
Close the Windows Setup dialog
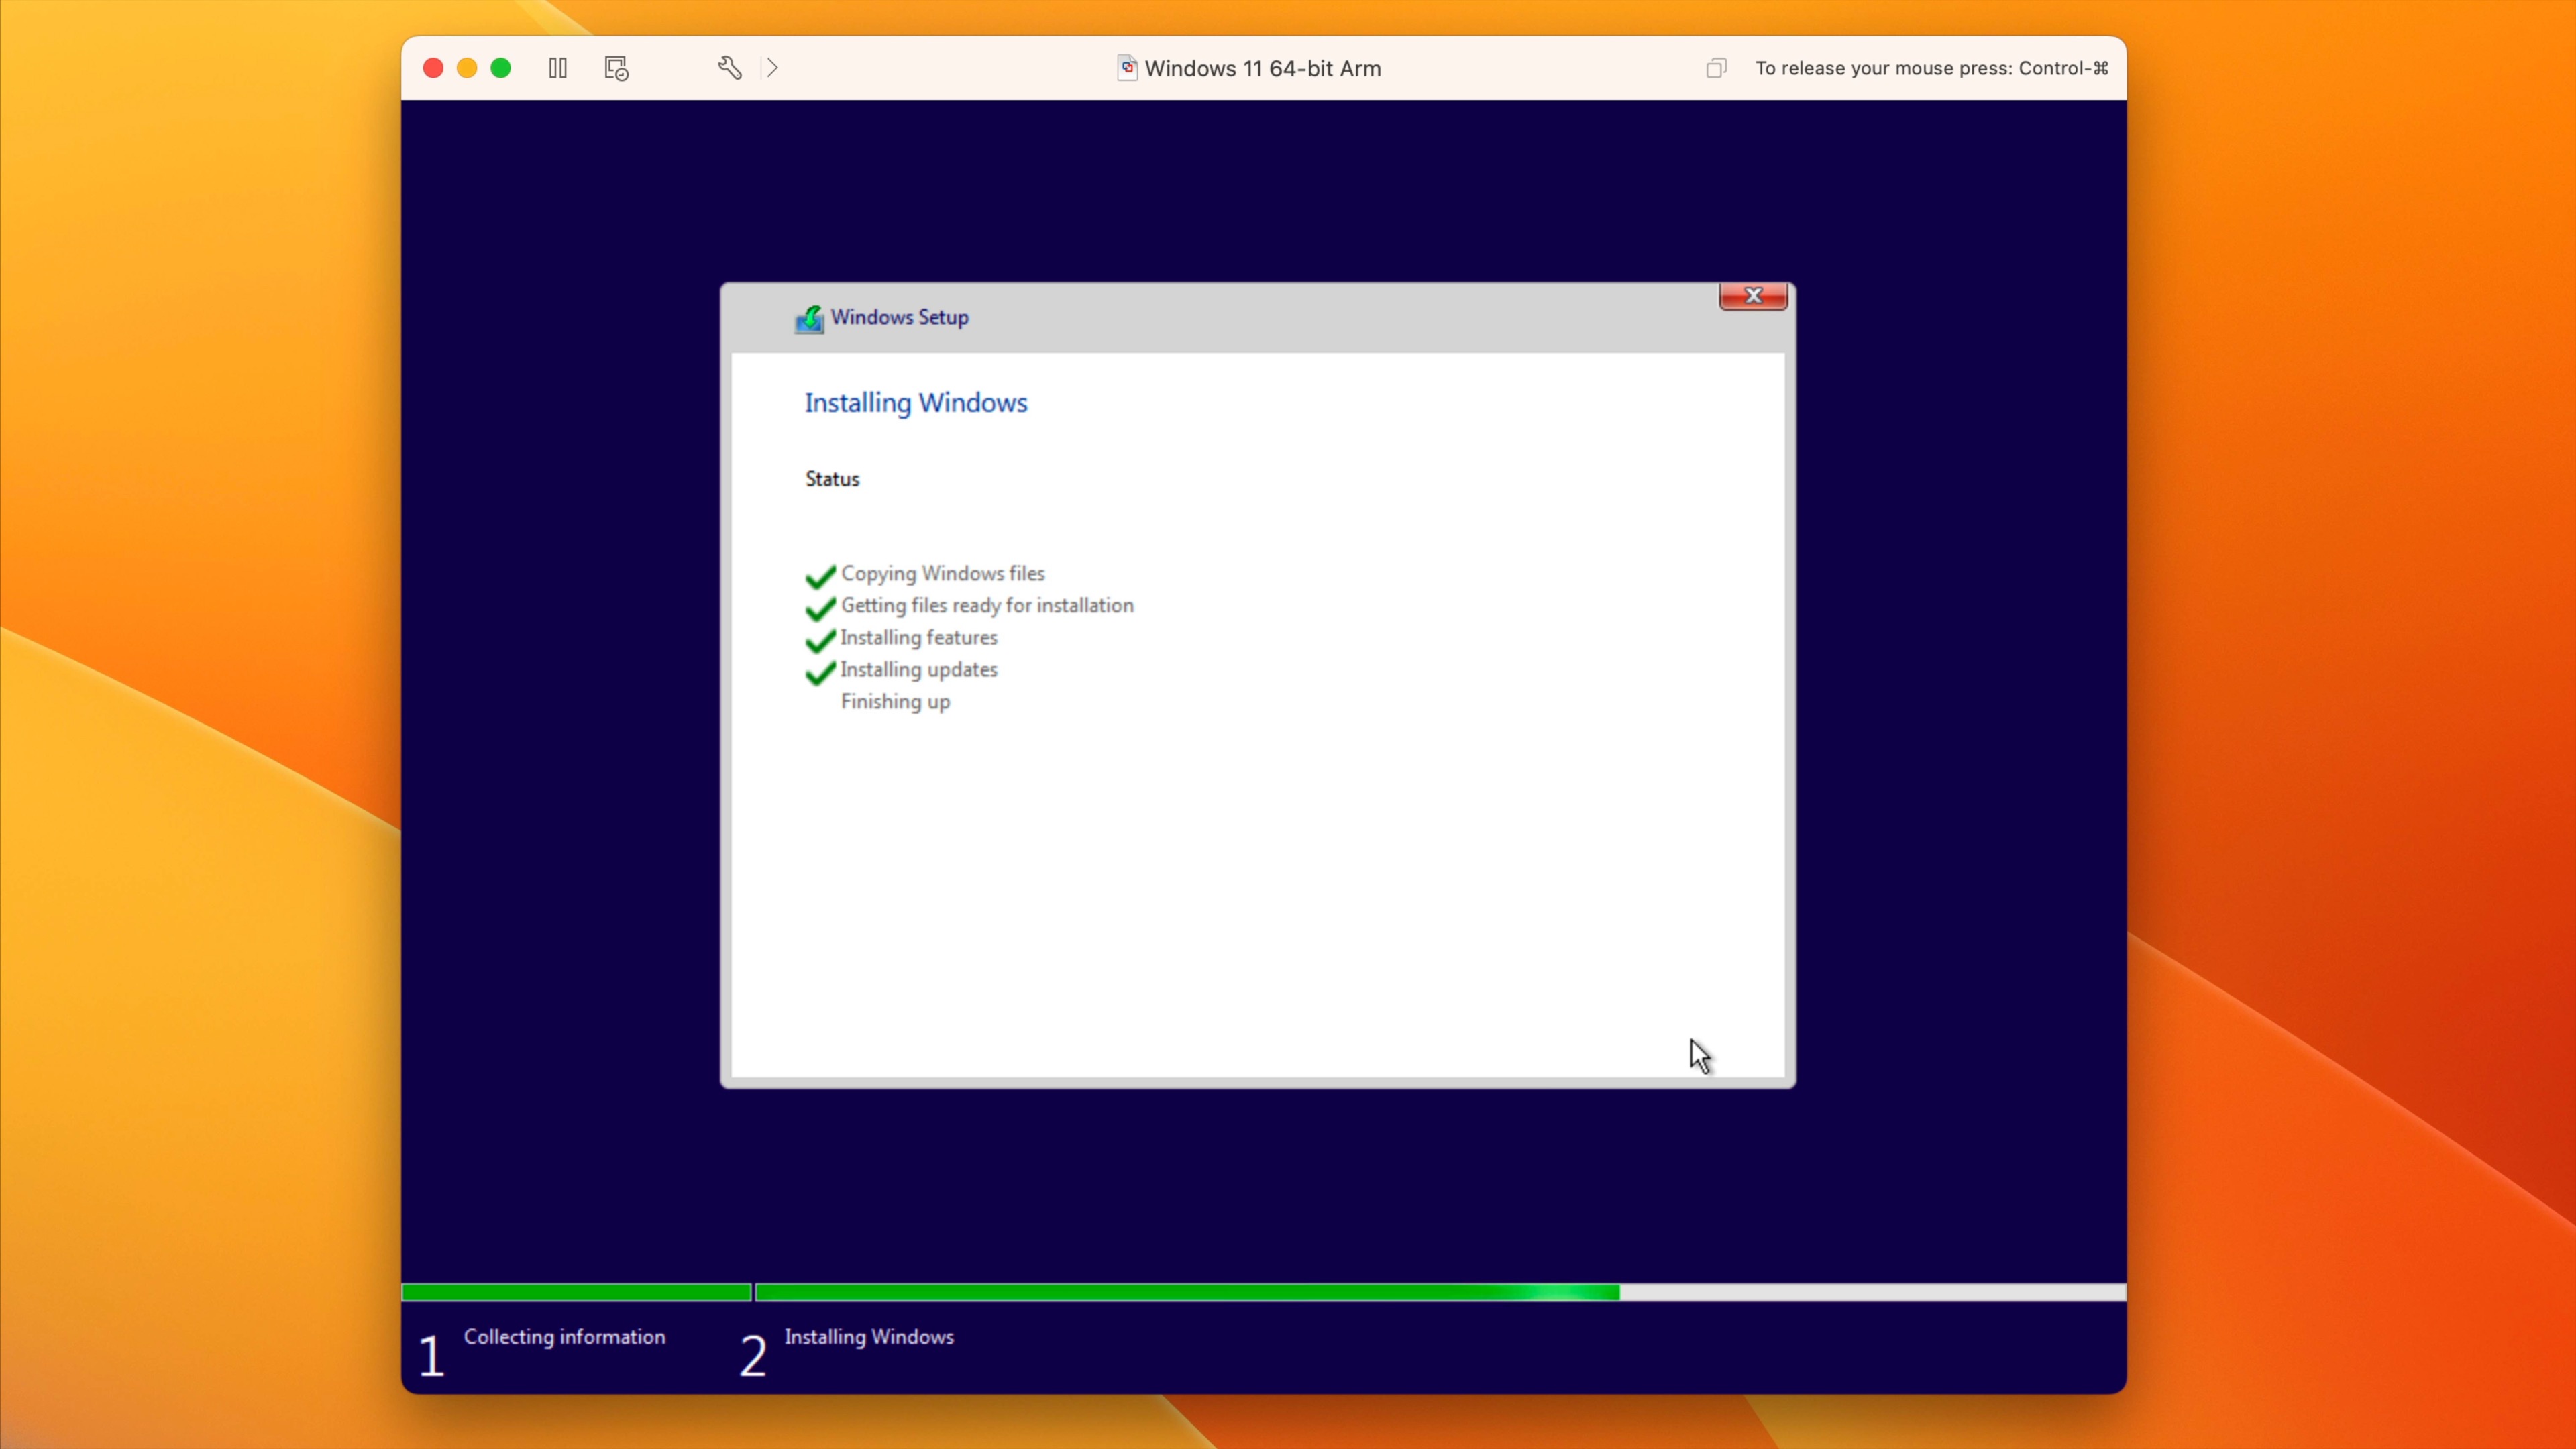tap(1752, 296)
